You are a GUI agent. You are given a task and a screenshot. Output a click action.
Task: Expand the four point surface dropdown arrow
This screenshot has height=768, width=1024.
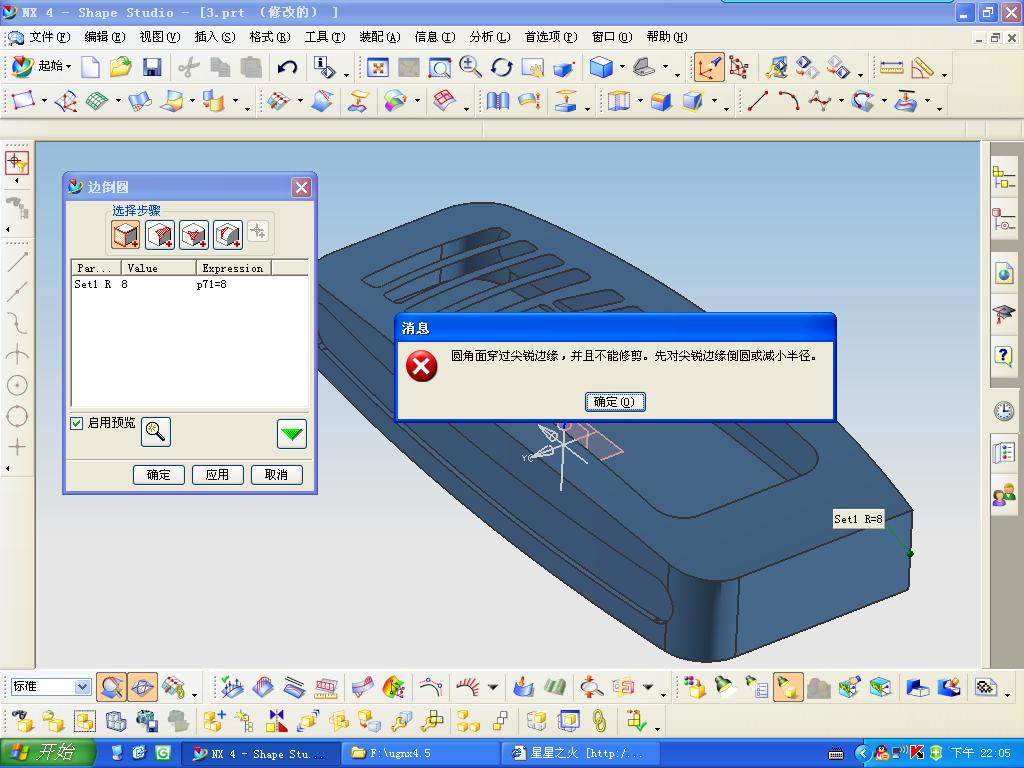[x=44, y=102]
